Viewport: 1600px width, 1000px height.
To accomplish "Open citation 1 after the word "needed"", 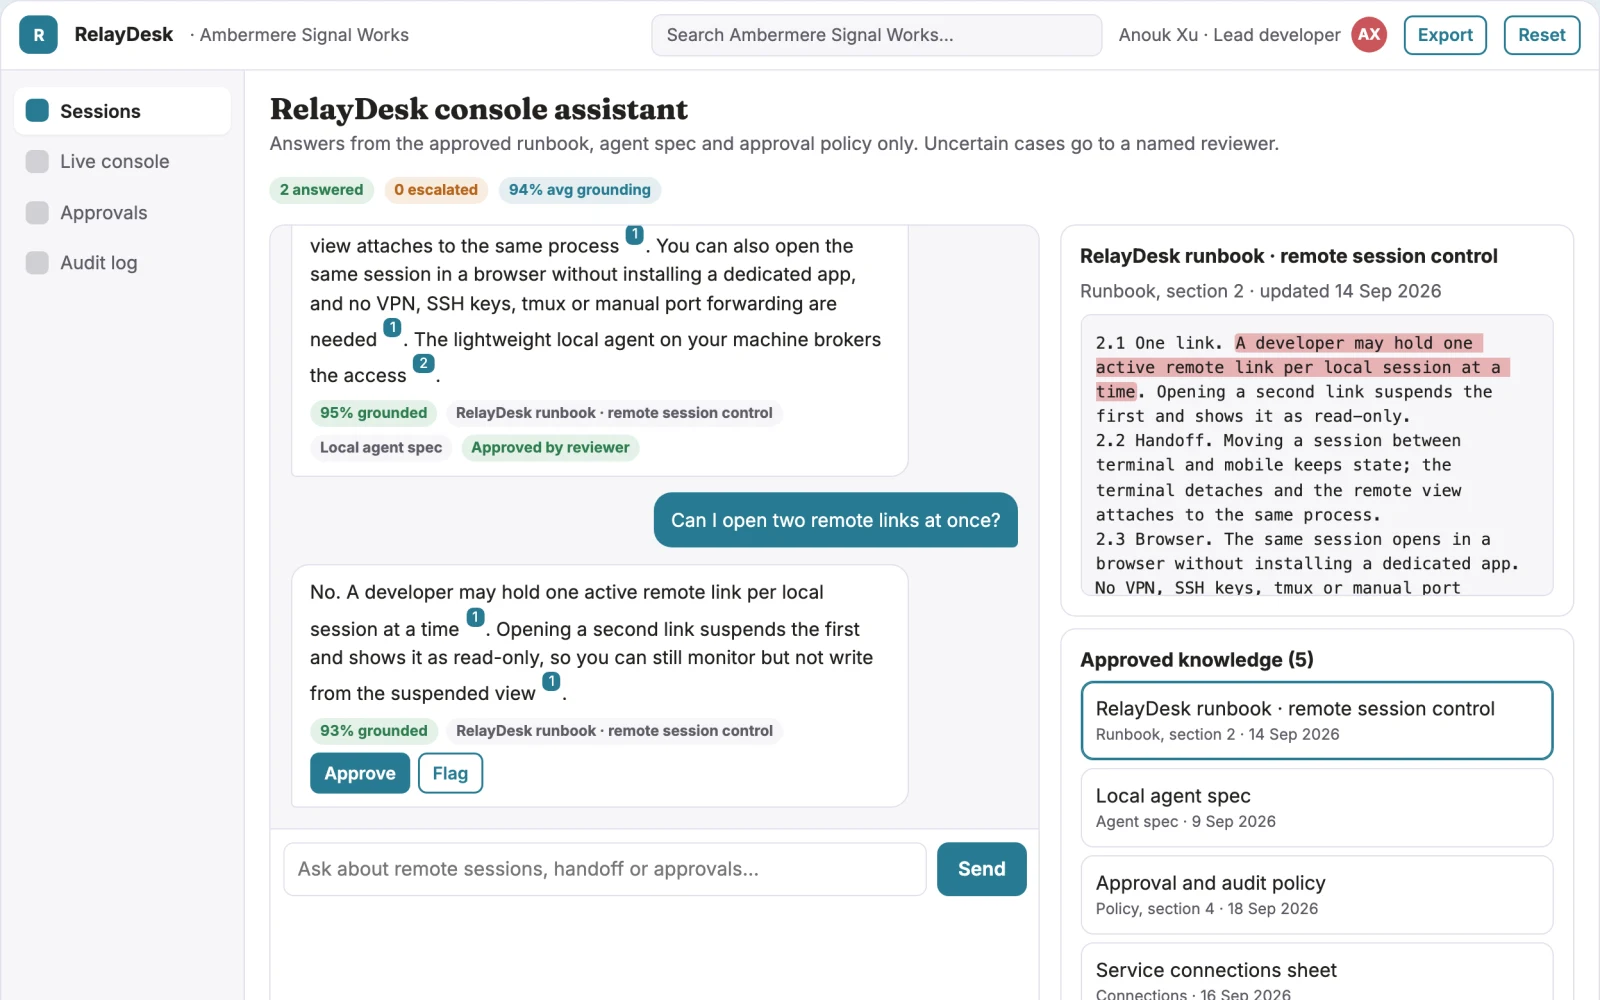I will click(x=392, y=328).
